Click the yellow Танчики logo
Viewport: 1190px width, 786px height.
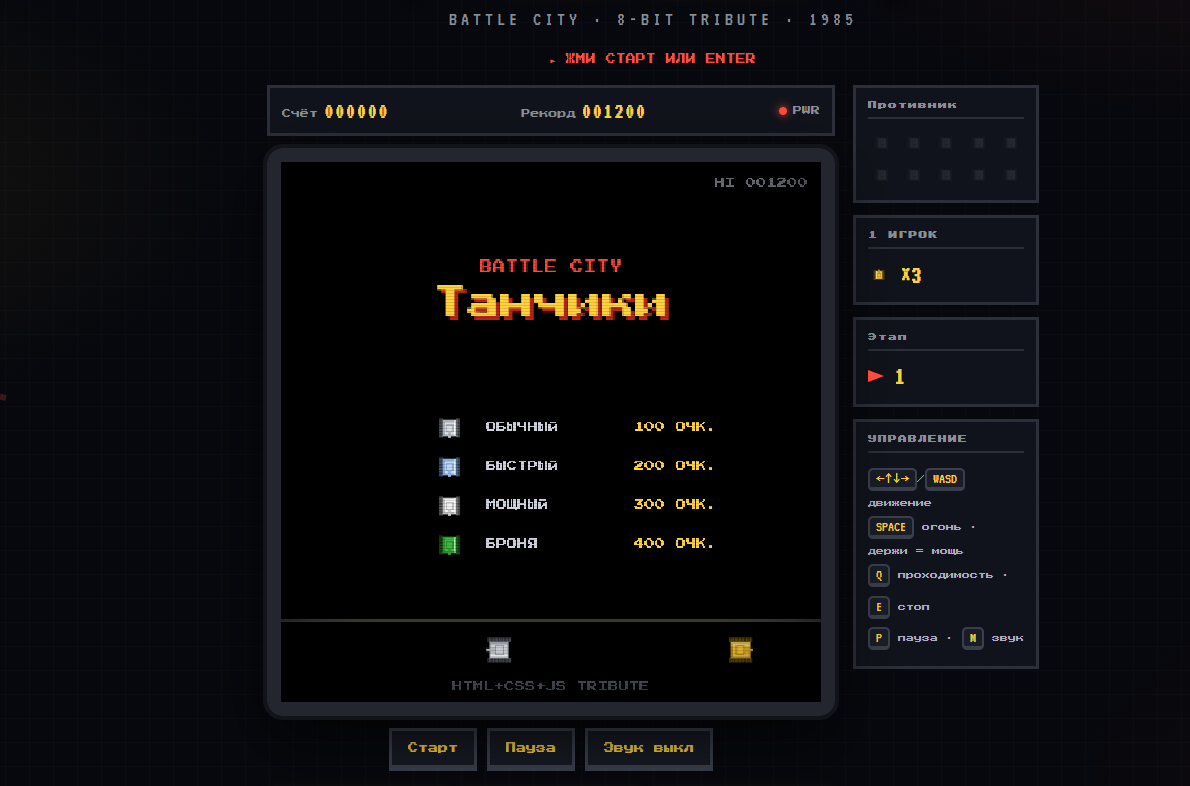point(552,302)
